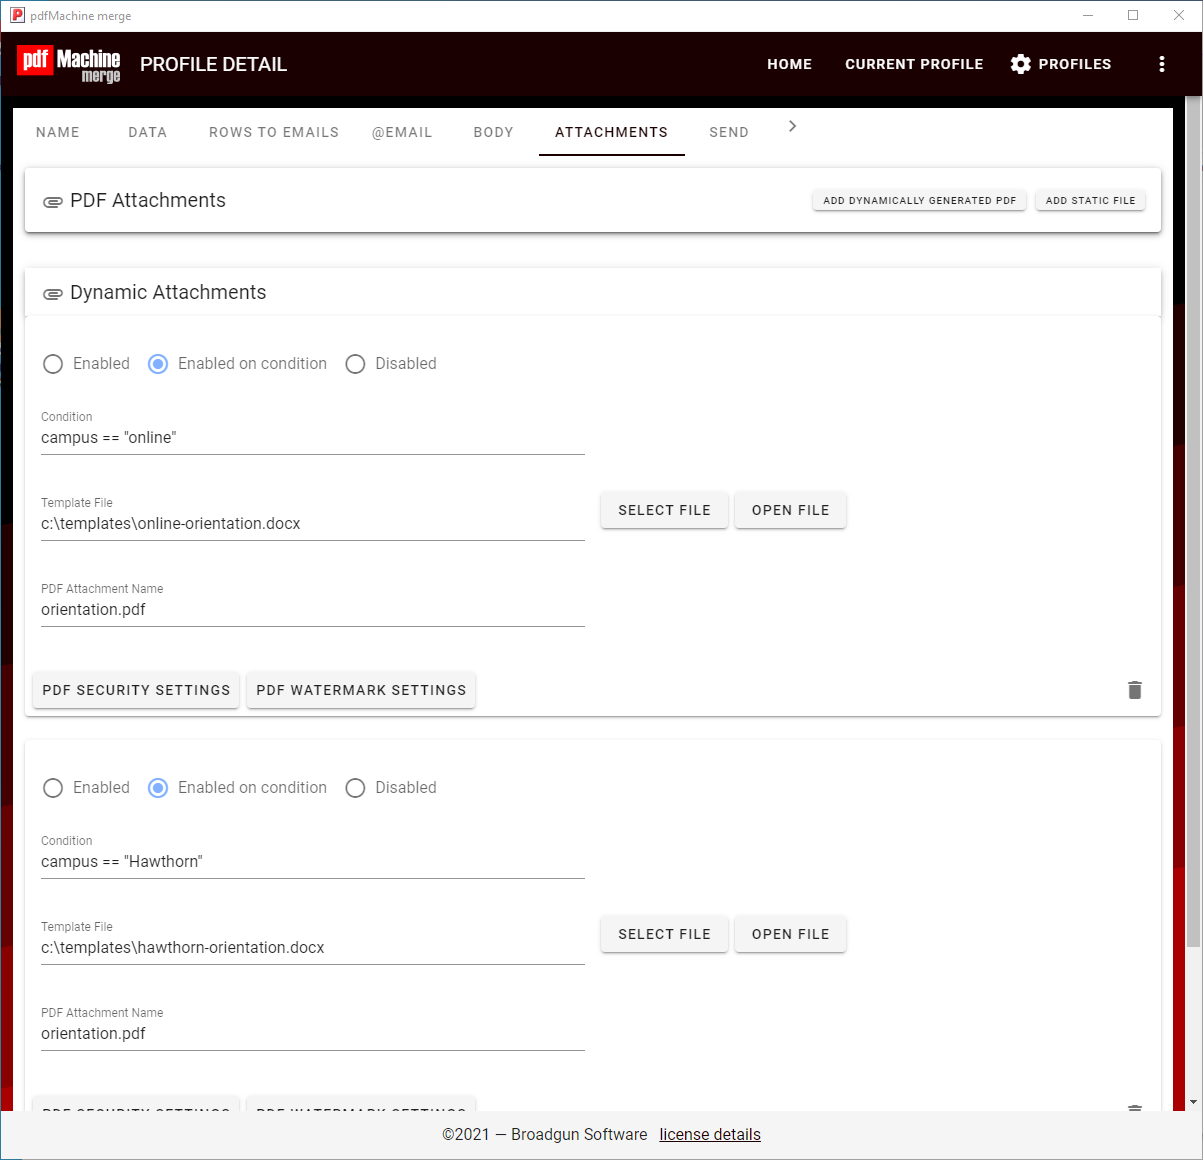Viewport: 1203px width, 1160px height.
Task: Open the SEND tab
Action: 729,132
